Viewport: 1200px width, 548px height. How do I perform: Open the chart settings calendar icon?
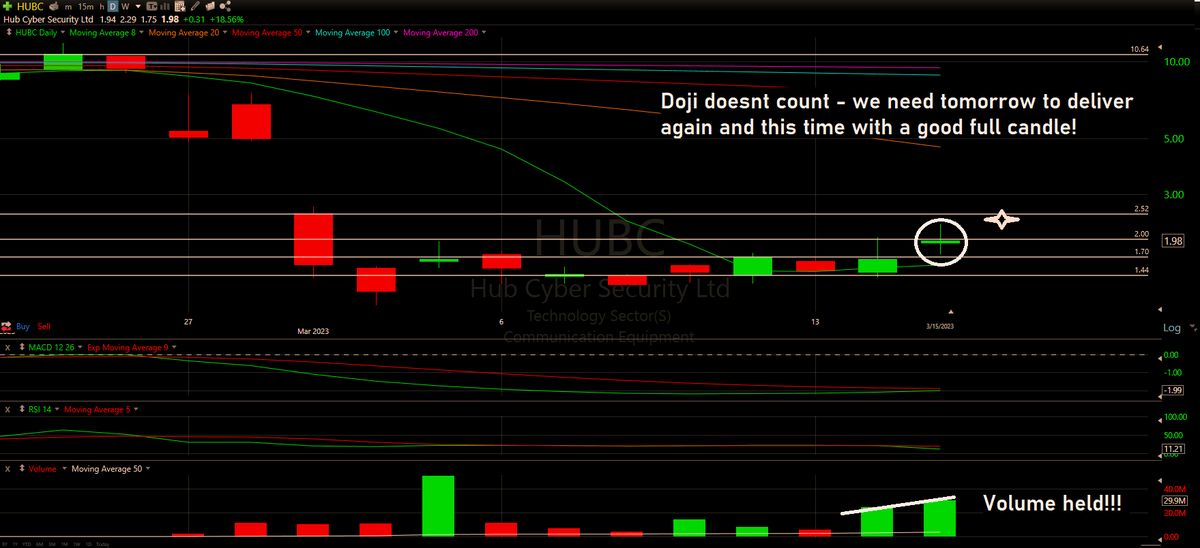click(180, 6)
